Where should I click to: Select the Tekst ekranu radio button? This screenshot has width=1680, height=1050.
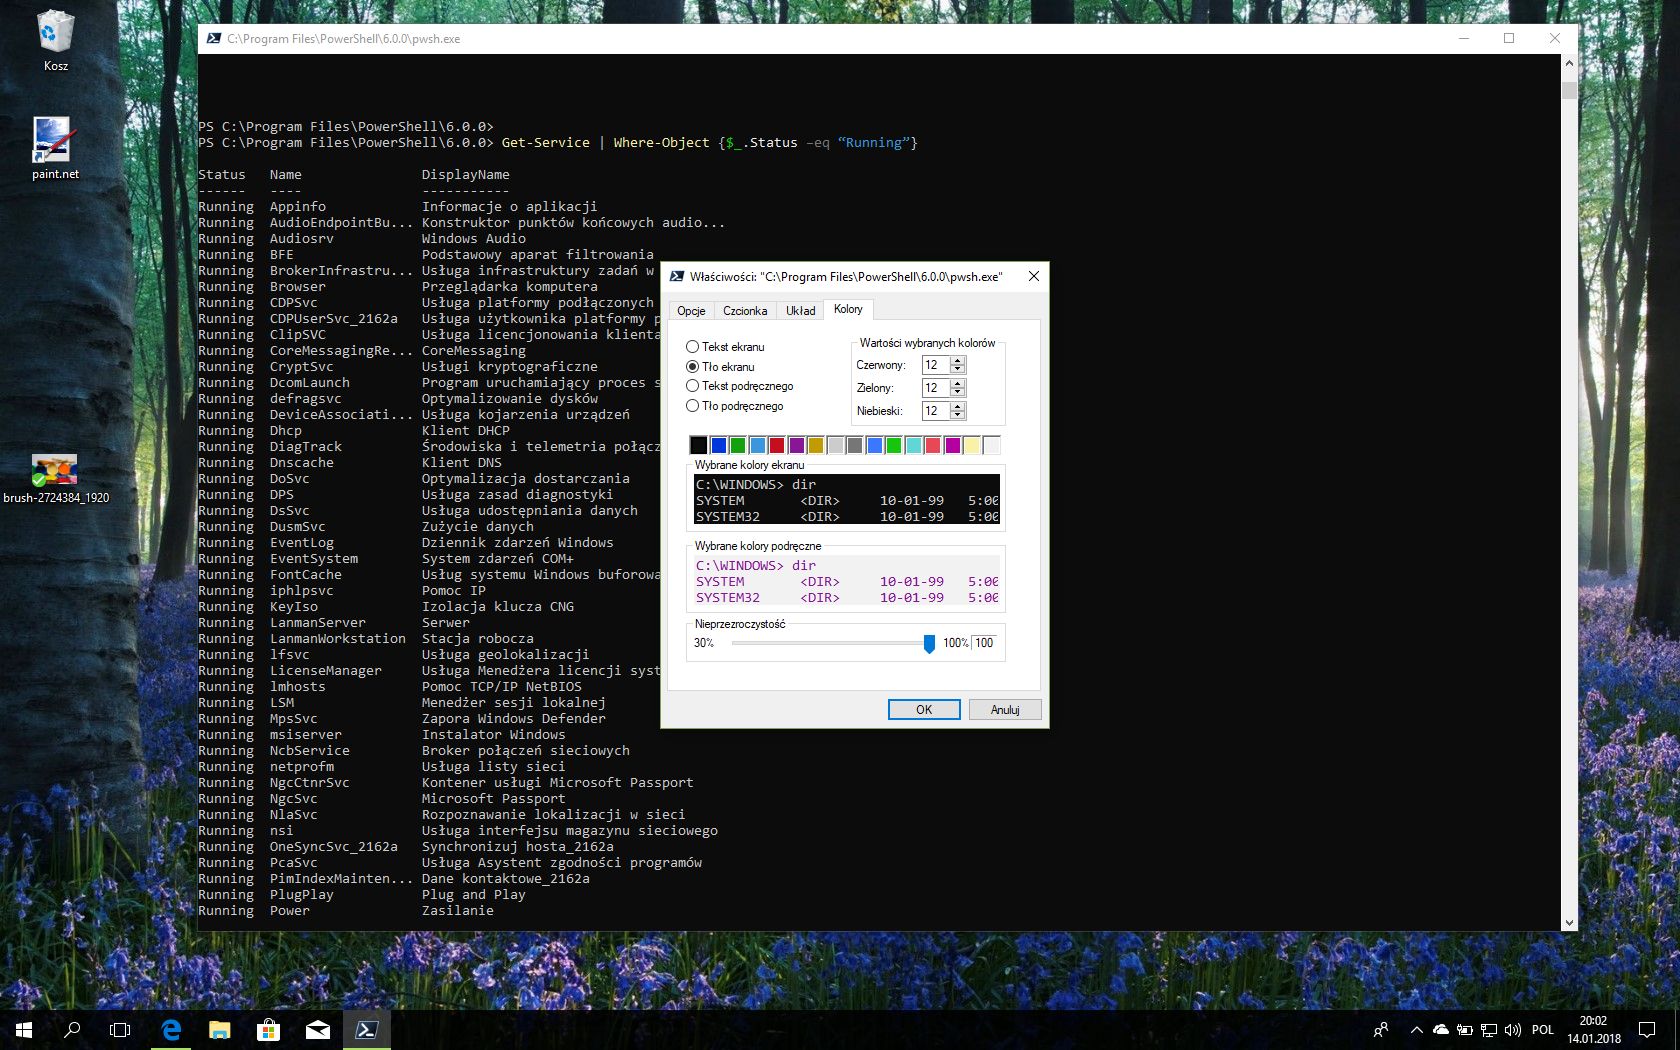pyautogui.click(x=692, y=346)
